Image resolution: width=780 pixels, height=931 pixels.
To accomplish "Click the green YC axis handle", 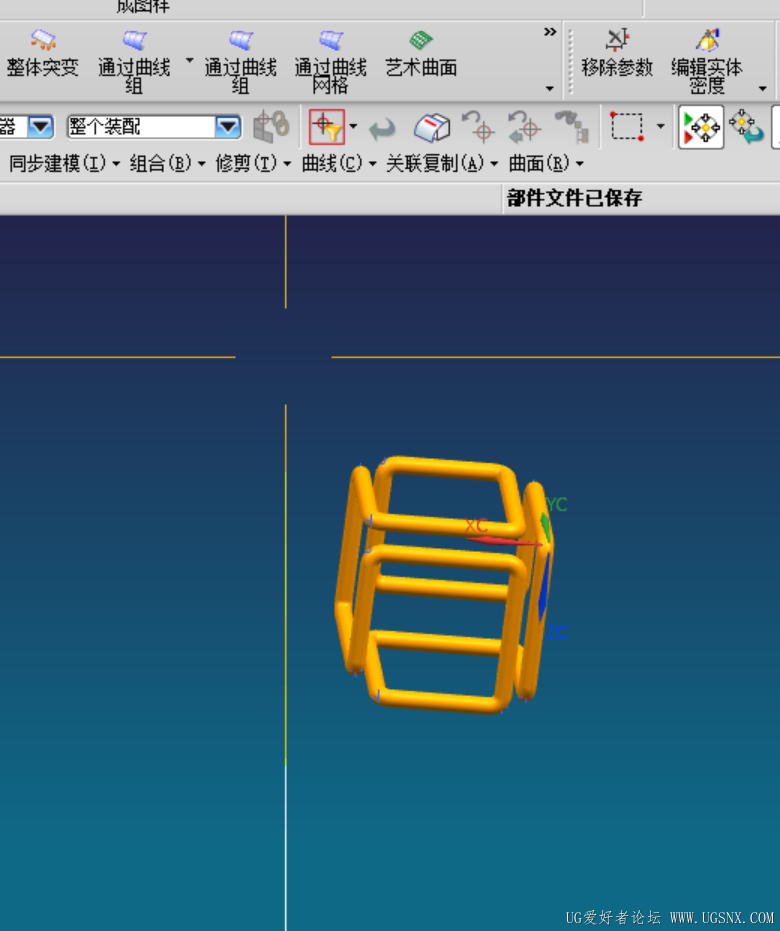I will coord(546,528).
